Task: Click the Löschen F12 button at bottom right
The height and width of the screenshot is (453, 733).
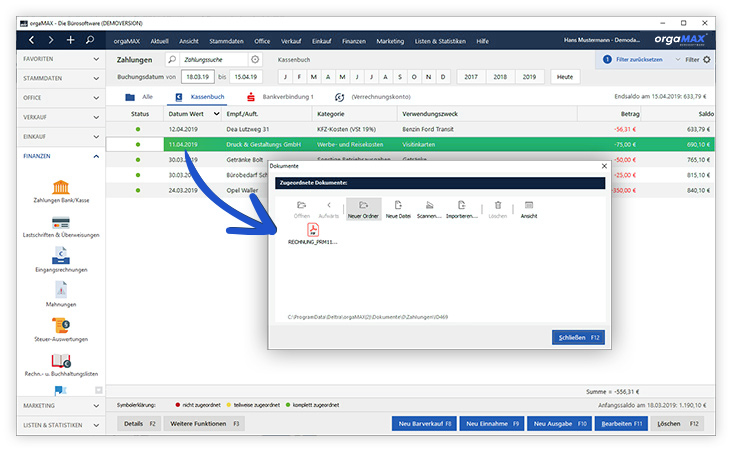Action: coord(677,424)
